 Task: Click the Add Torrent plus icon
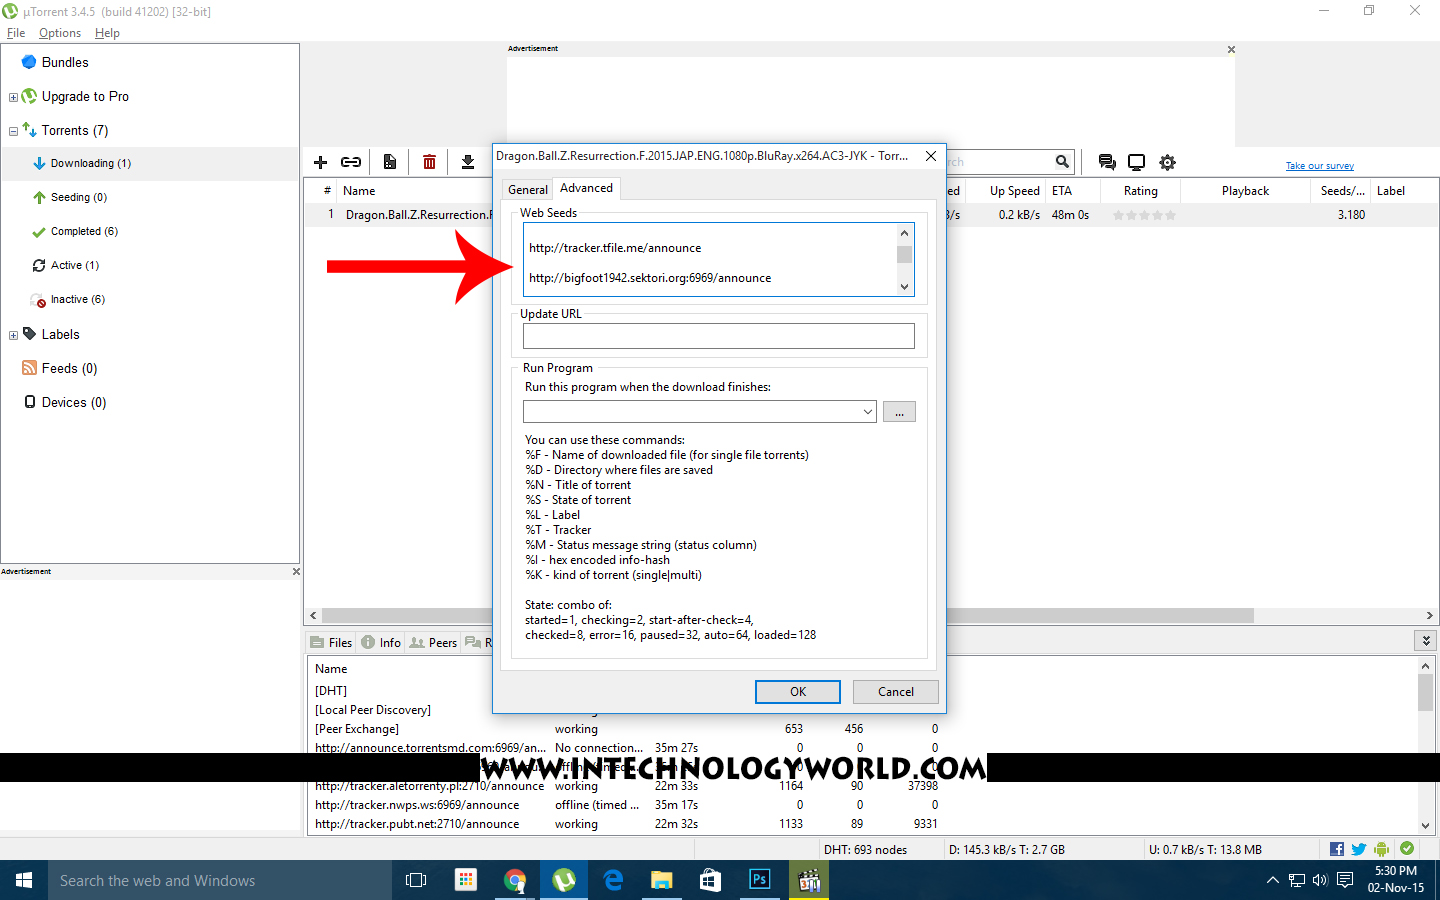[321, 162]
